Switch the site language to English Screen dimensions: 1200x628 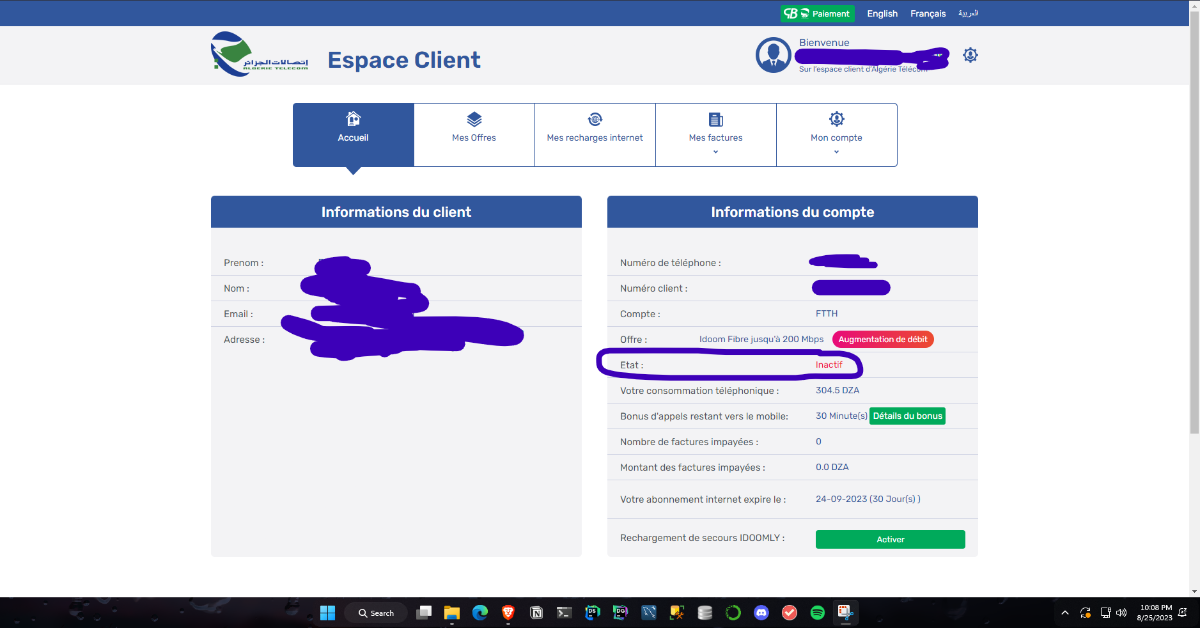(882, 14)
